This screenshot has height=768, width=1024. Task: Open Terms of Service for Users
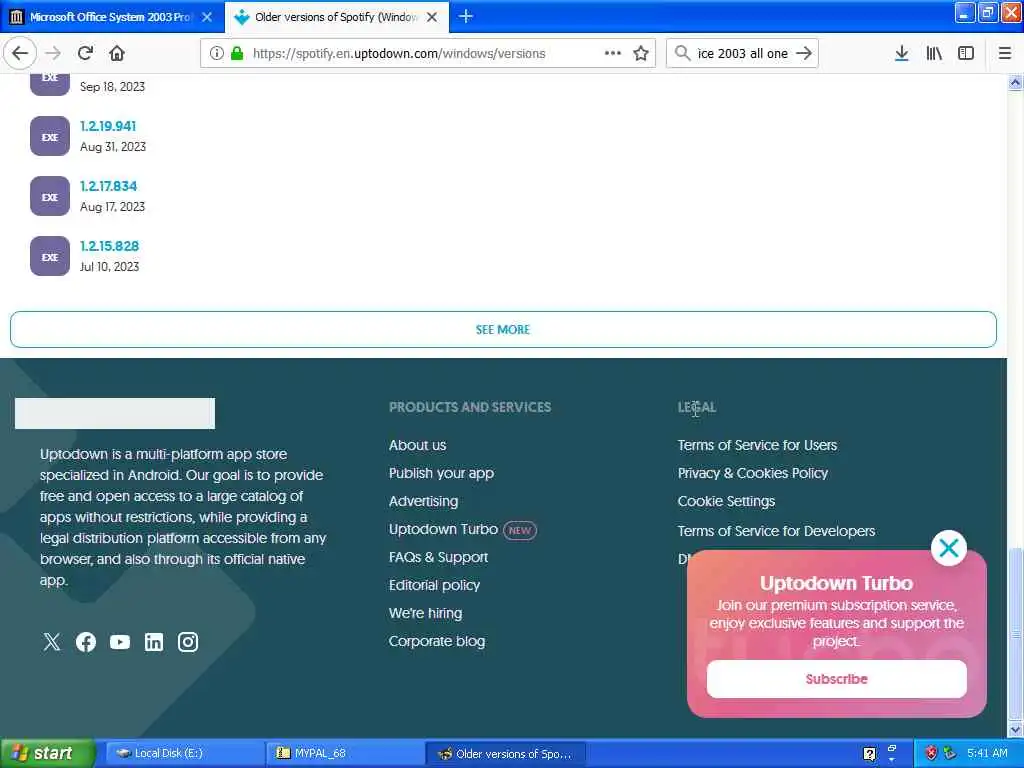coord(757,445)
